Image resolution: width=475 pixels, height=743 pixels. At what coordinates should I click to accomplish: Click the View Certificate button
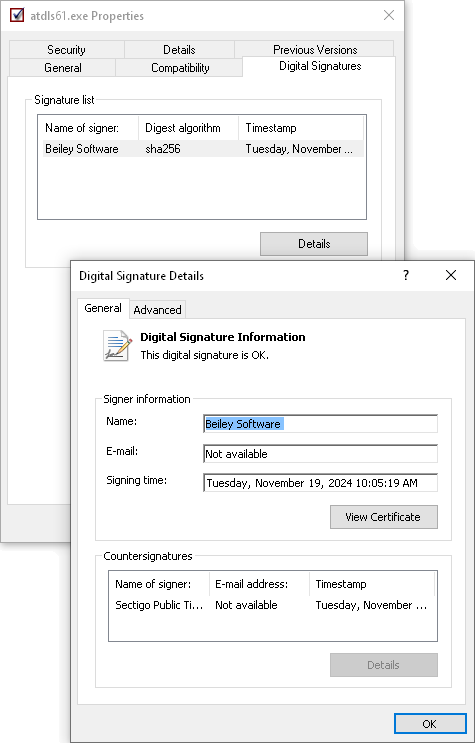point(384,517)
